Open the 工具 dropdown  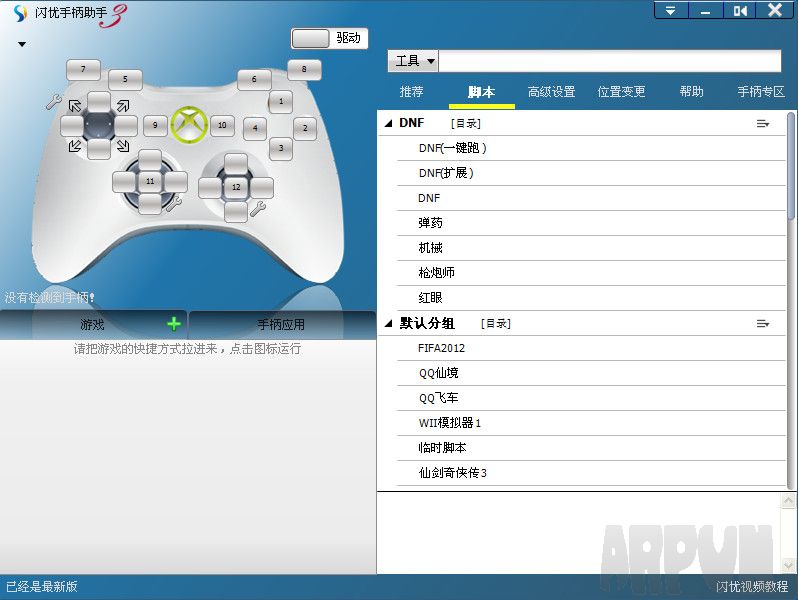(x=413, y=61)
